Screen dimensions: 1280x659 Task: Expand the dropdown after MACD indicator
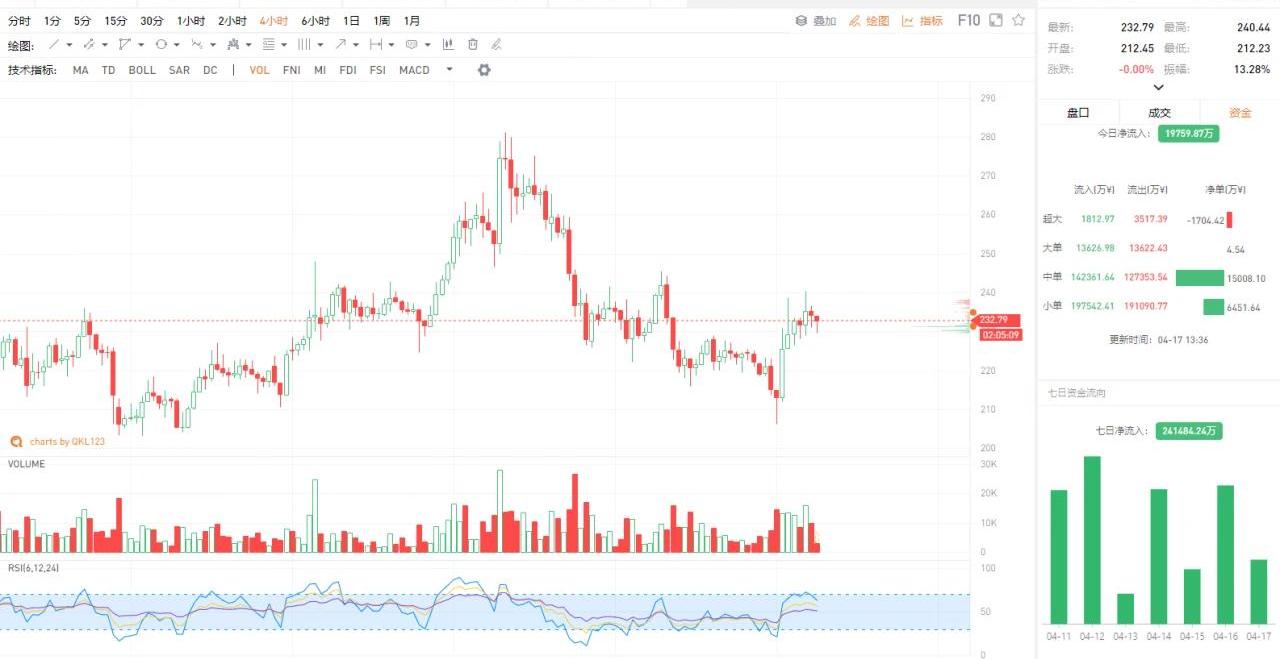tap(449, 70)
